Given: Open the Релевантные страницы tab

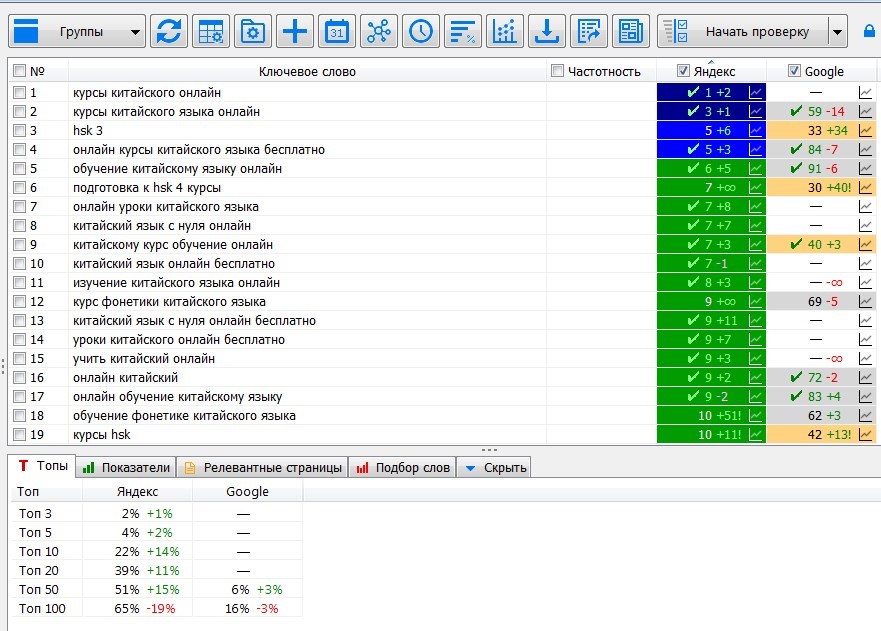Looking at the screenshot, I should click(x=262, y=467).
